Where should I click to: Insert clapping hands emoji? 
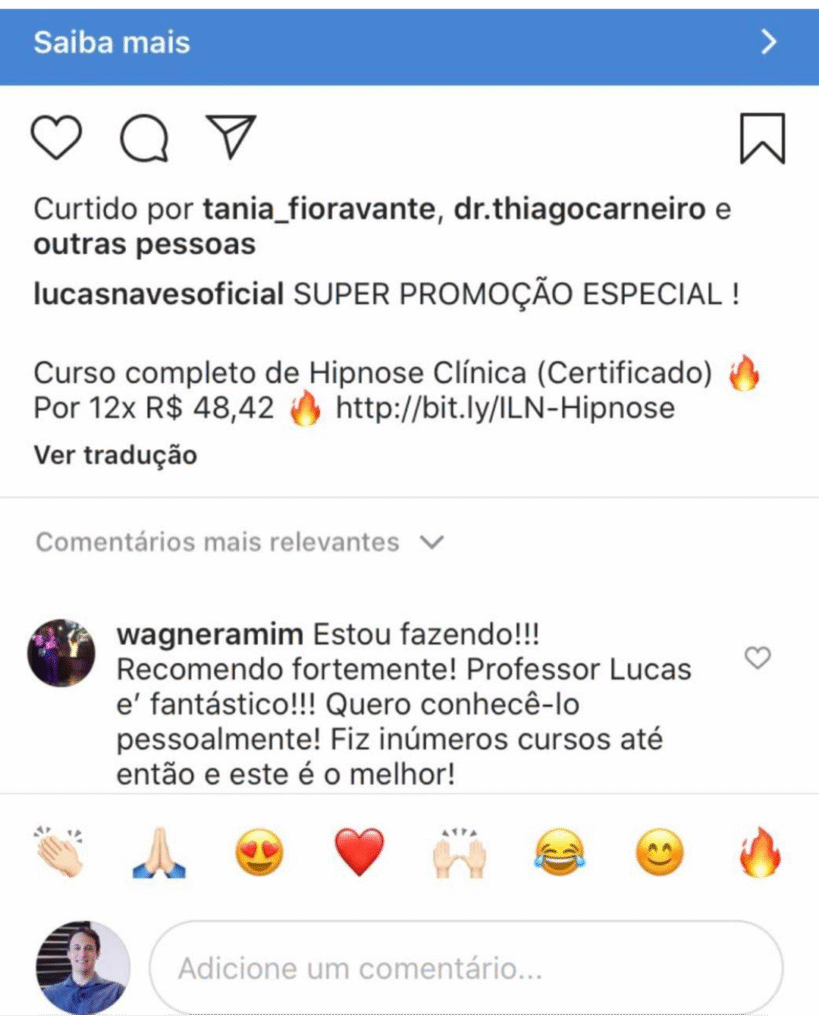(59, 852)
